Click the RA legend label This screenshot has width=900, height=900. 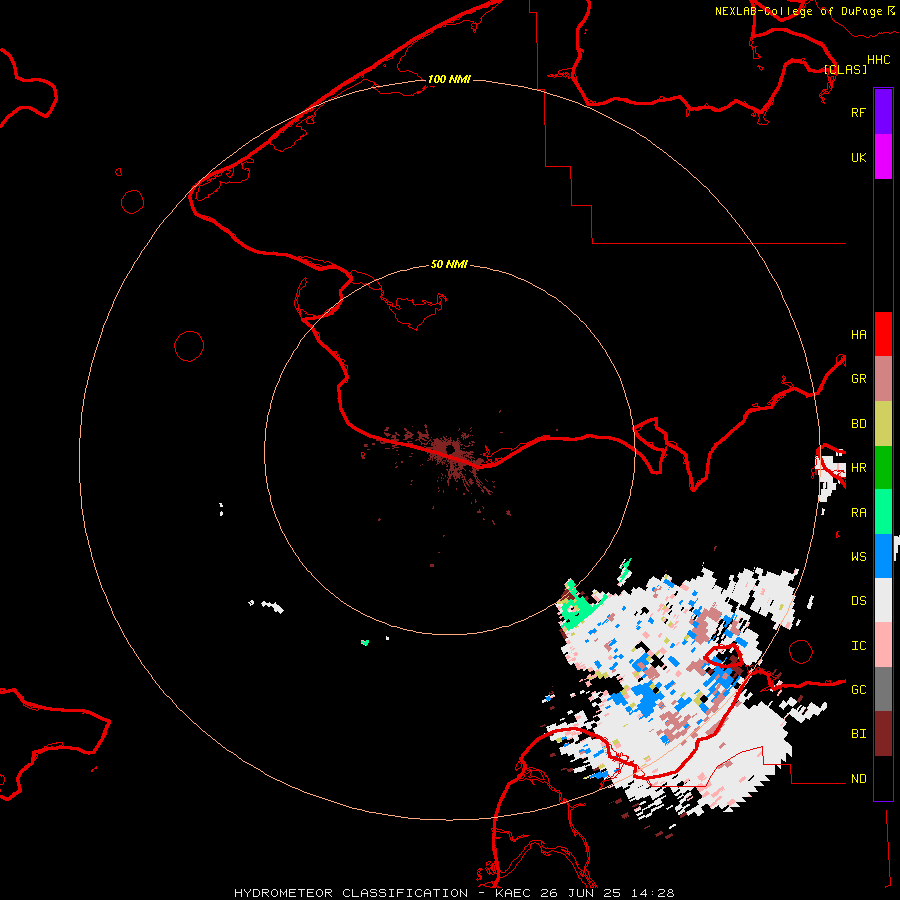858,513
